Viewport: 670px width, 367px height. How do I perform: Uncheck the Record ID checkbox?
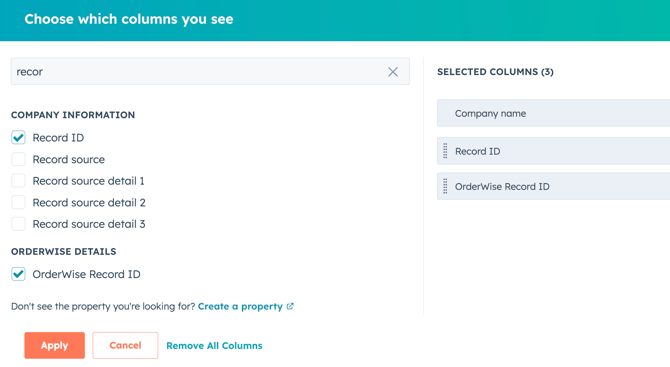coord(18,138)
